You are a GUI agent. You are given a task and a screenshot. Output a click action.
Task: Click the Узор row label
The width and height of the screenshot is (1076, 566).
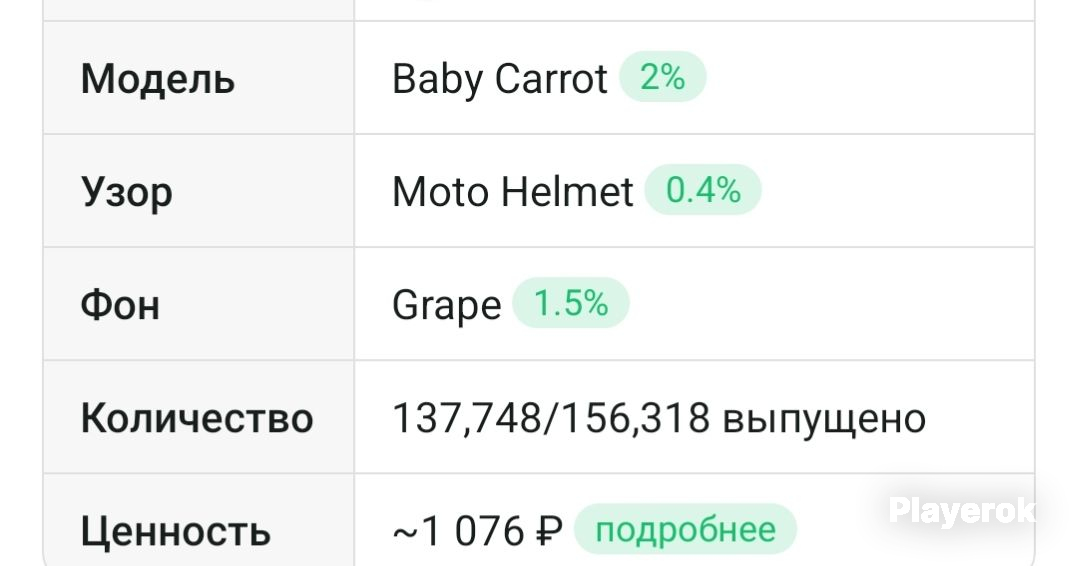(126, 193)
